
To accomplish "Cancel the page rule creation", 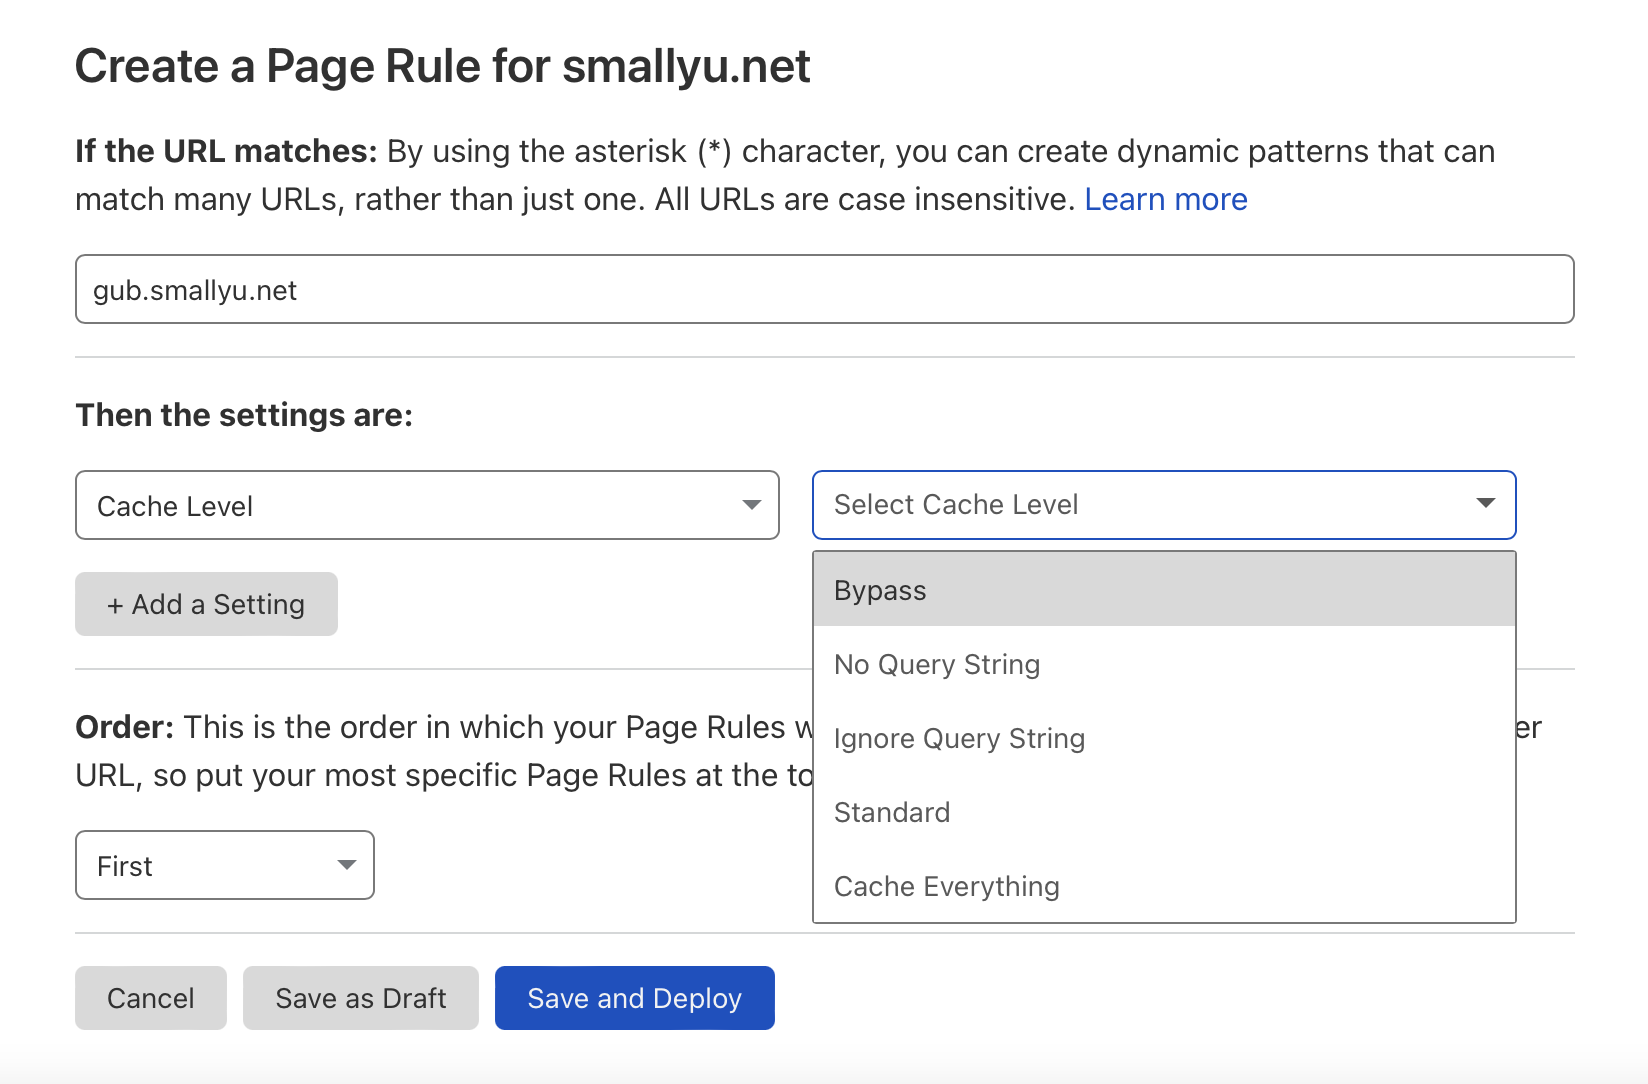I will tap(151, 998).
